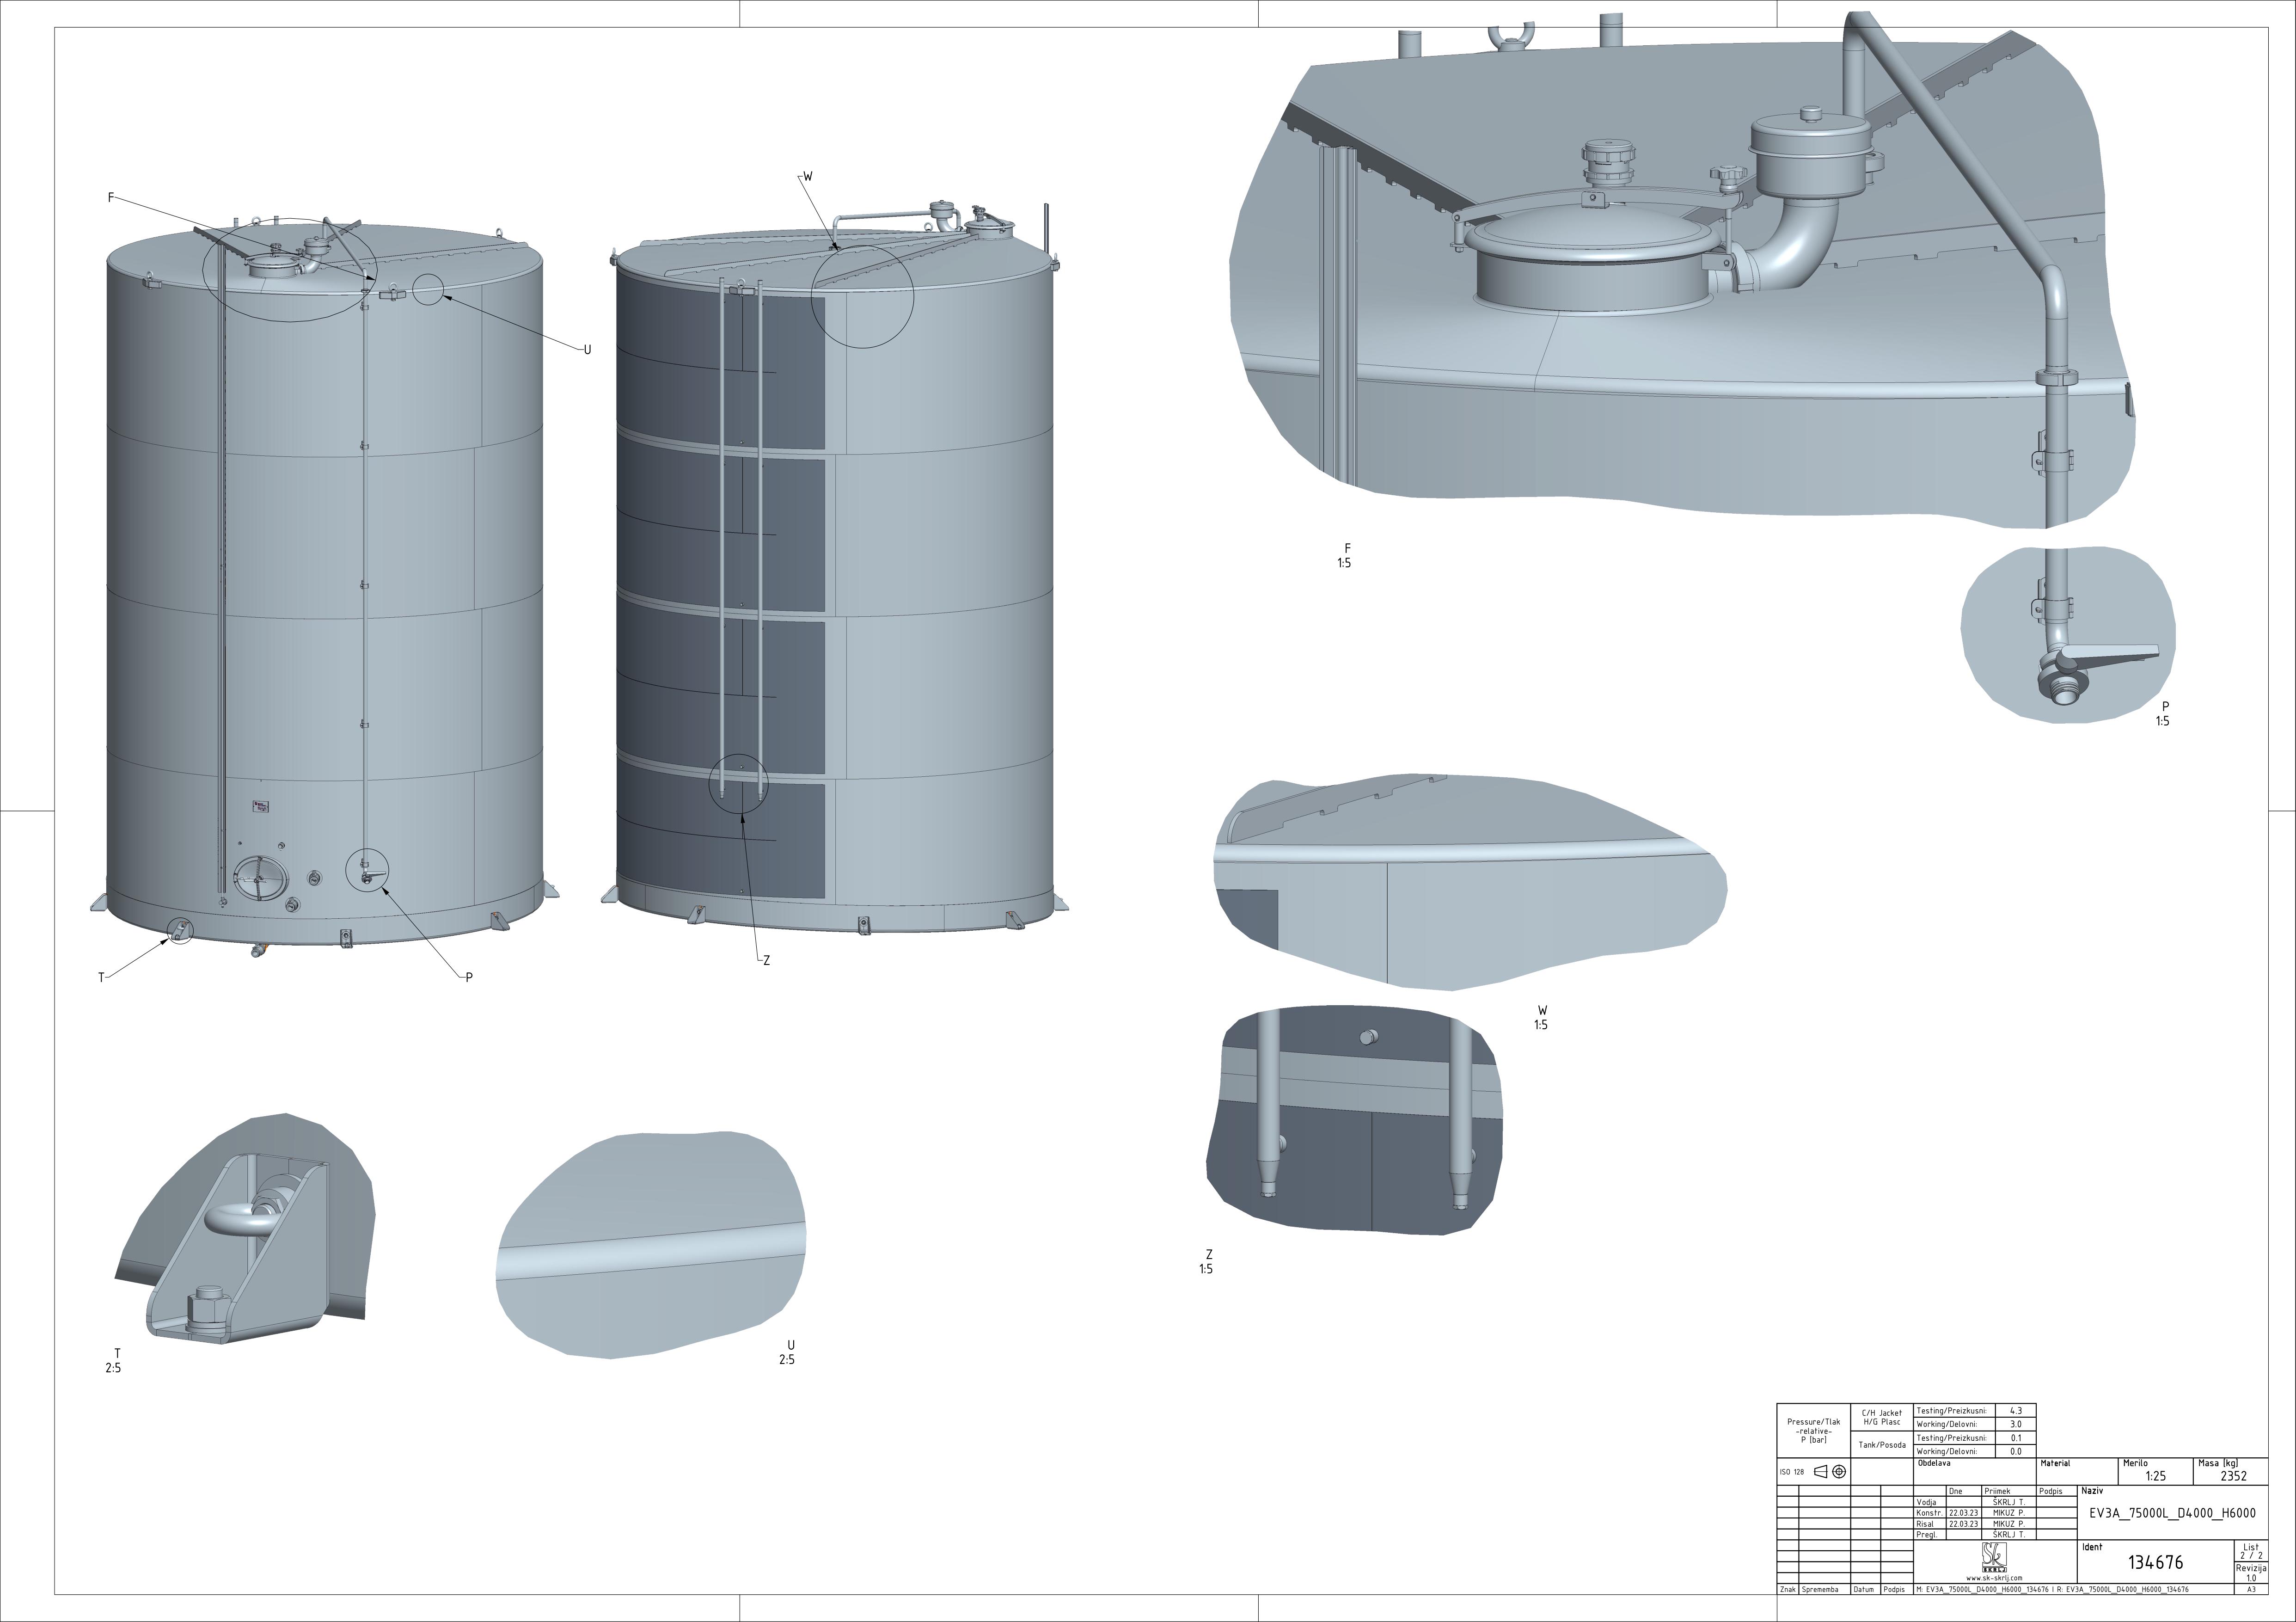The width and height of the screenshot is (2296, 1622).
Task: Click the 'C/H Jacket H/G Plasc' cell
Action: pyautogui.click(x=1882, y=1418)
